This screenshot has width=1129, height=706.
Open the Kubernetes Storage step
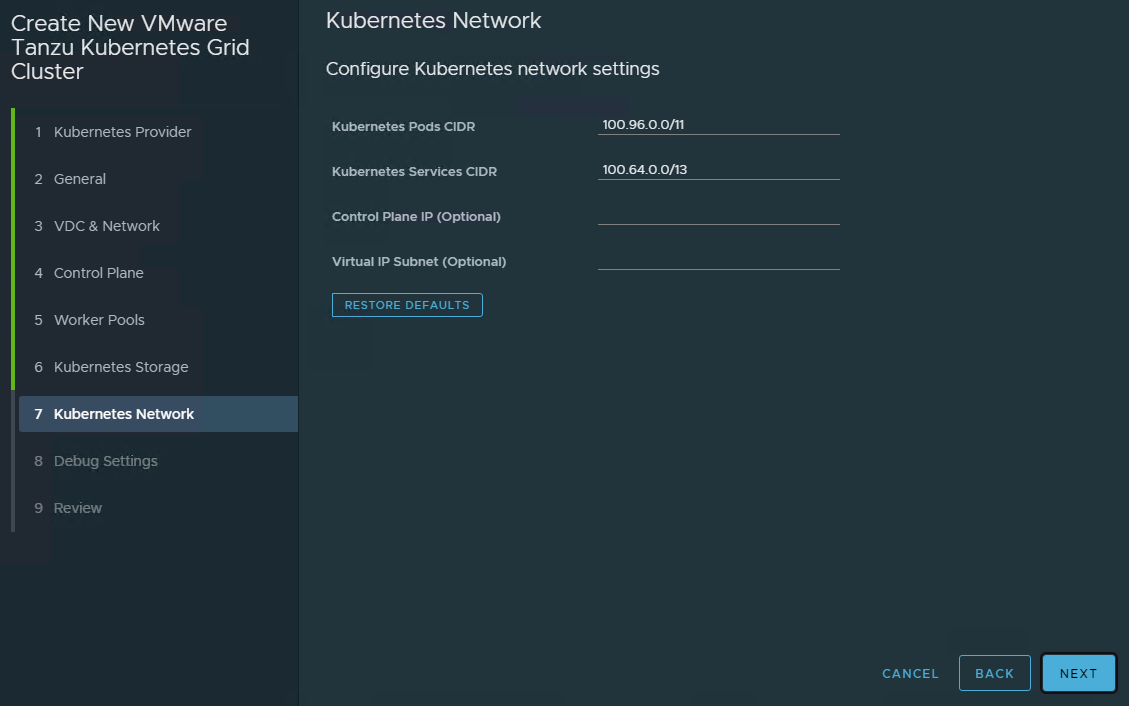[121, 367]
